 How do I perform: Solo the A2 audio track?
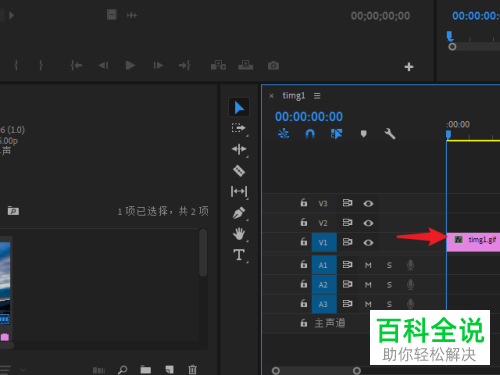coord(389,285)
